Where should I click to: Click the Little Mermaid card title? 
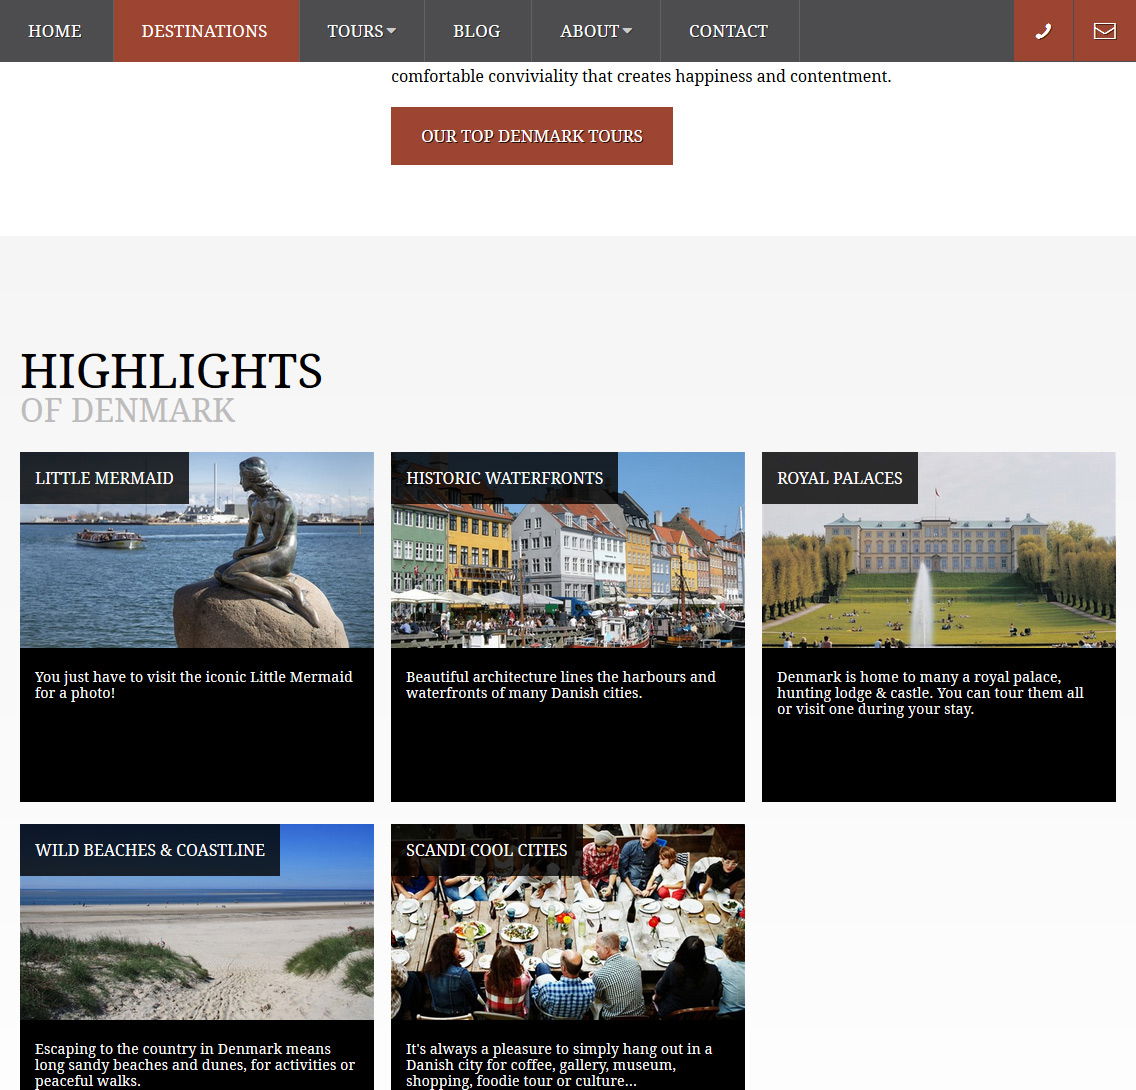tap(104, 478)
